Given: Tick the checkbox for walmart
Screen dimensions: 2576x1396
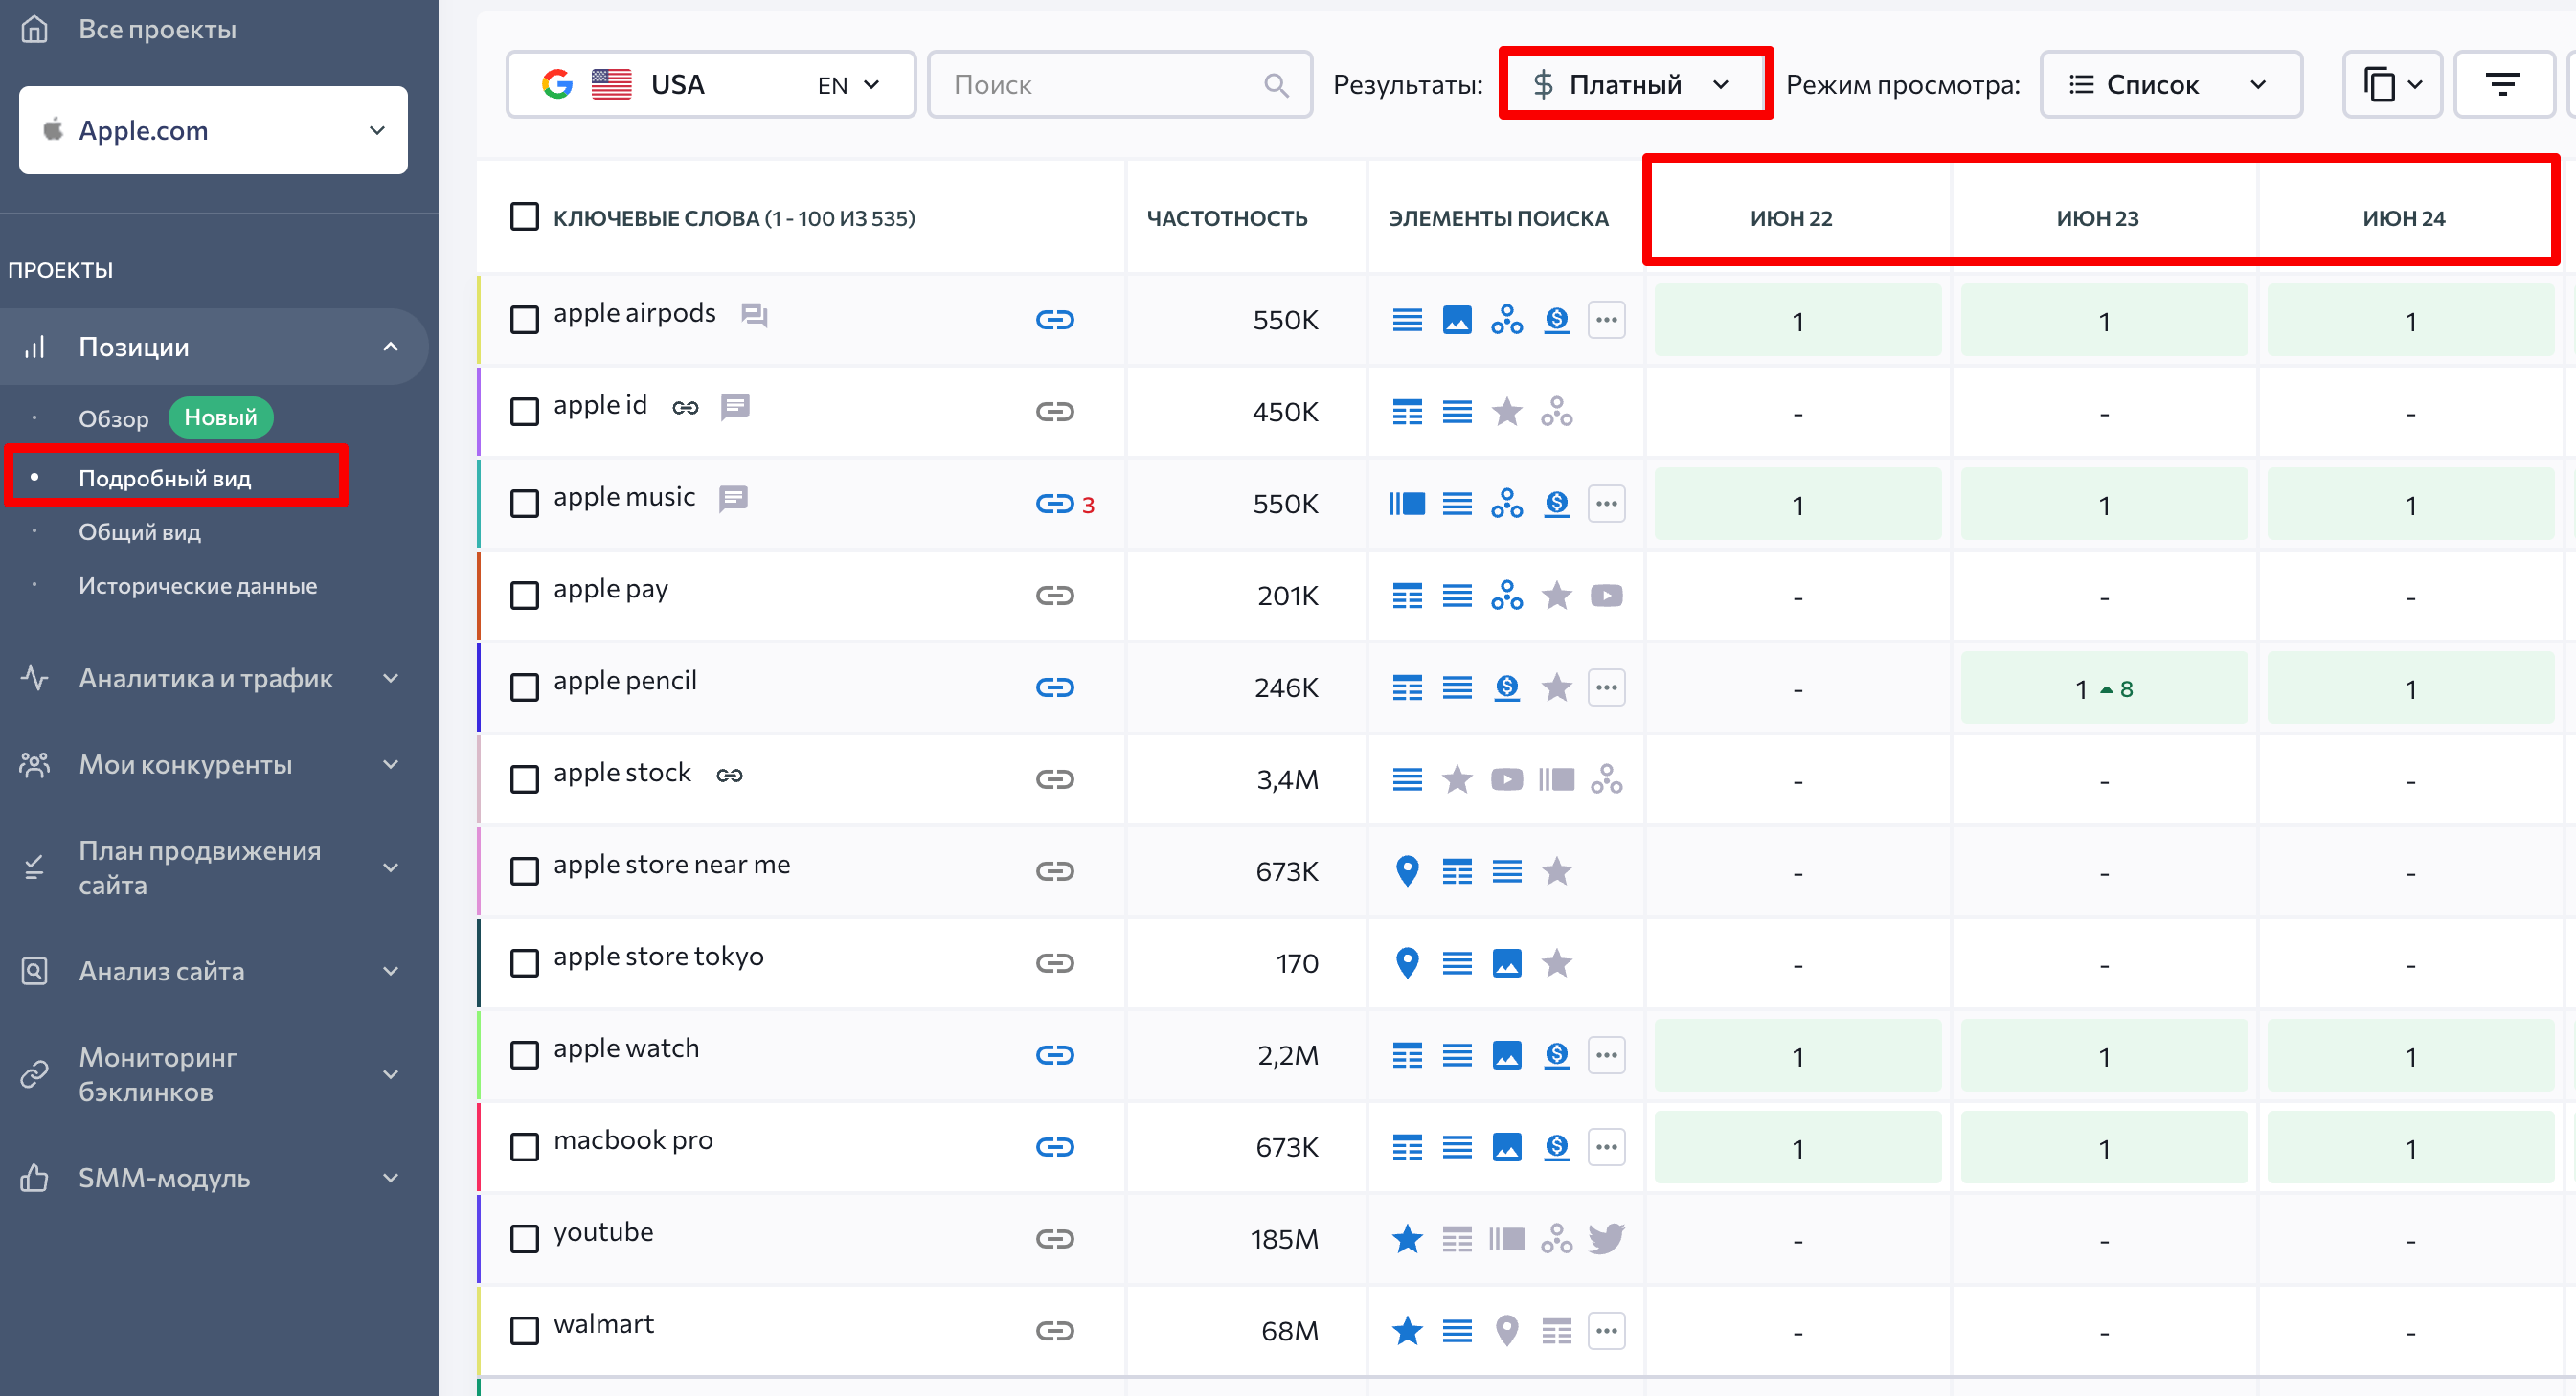Looking at the screenshot, I should [x=524, y=1331].
